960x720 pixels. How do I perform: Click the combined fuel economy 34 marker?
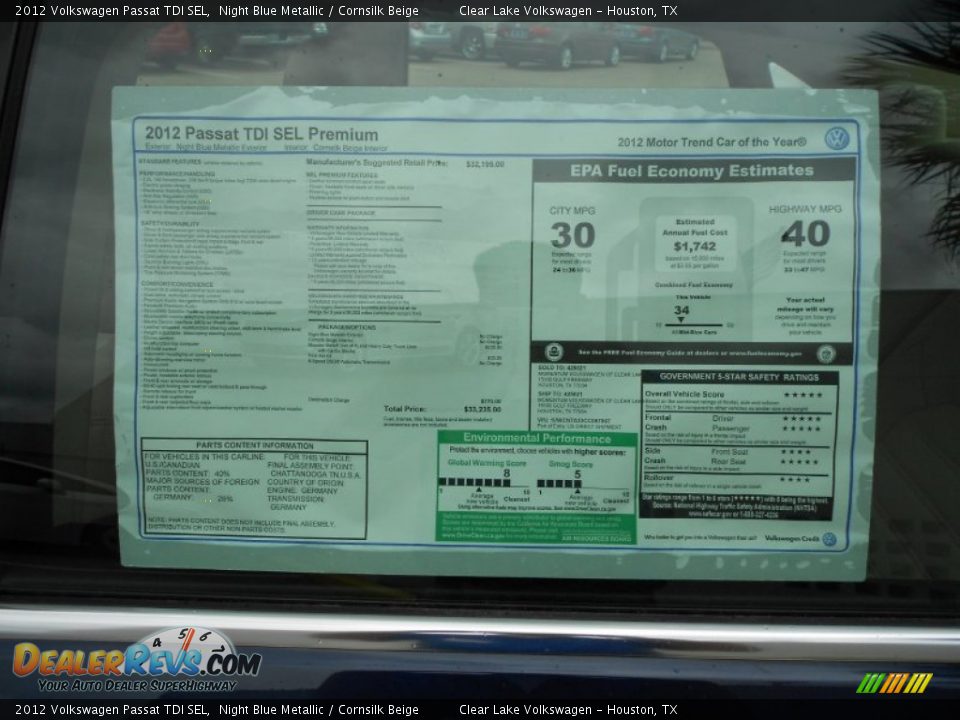(x=681, y=311)
